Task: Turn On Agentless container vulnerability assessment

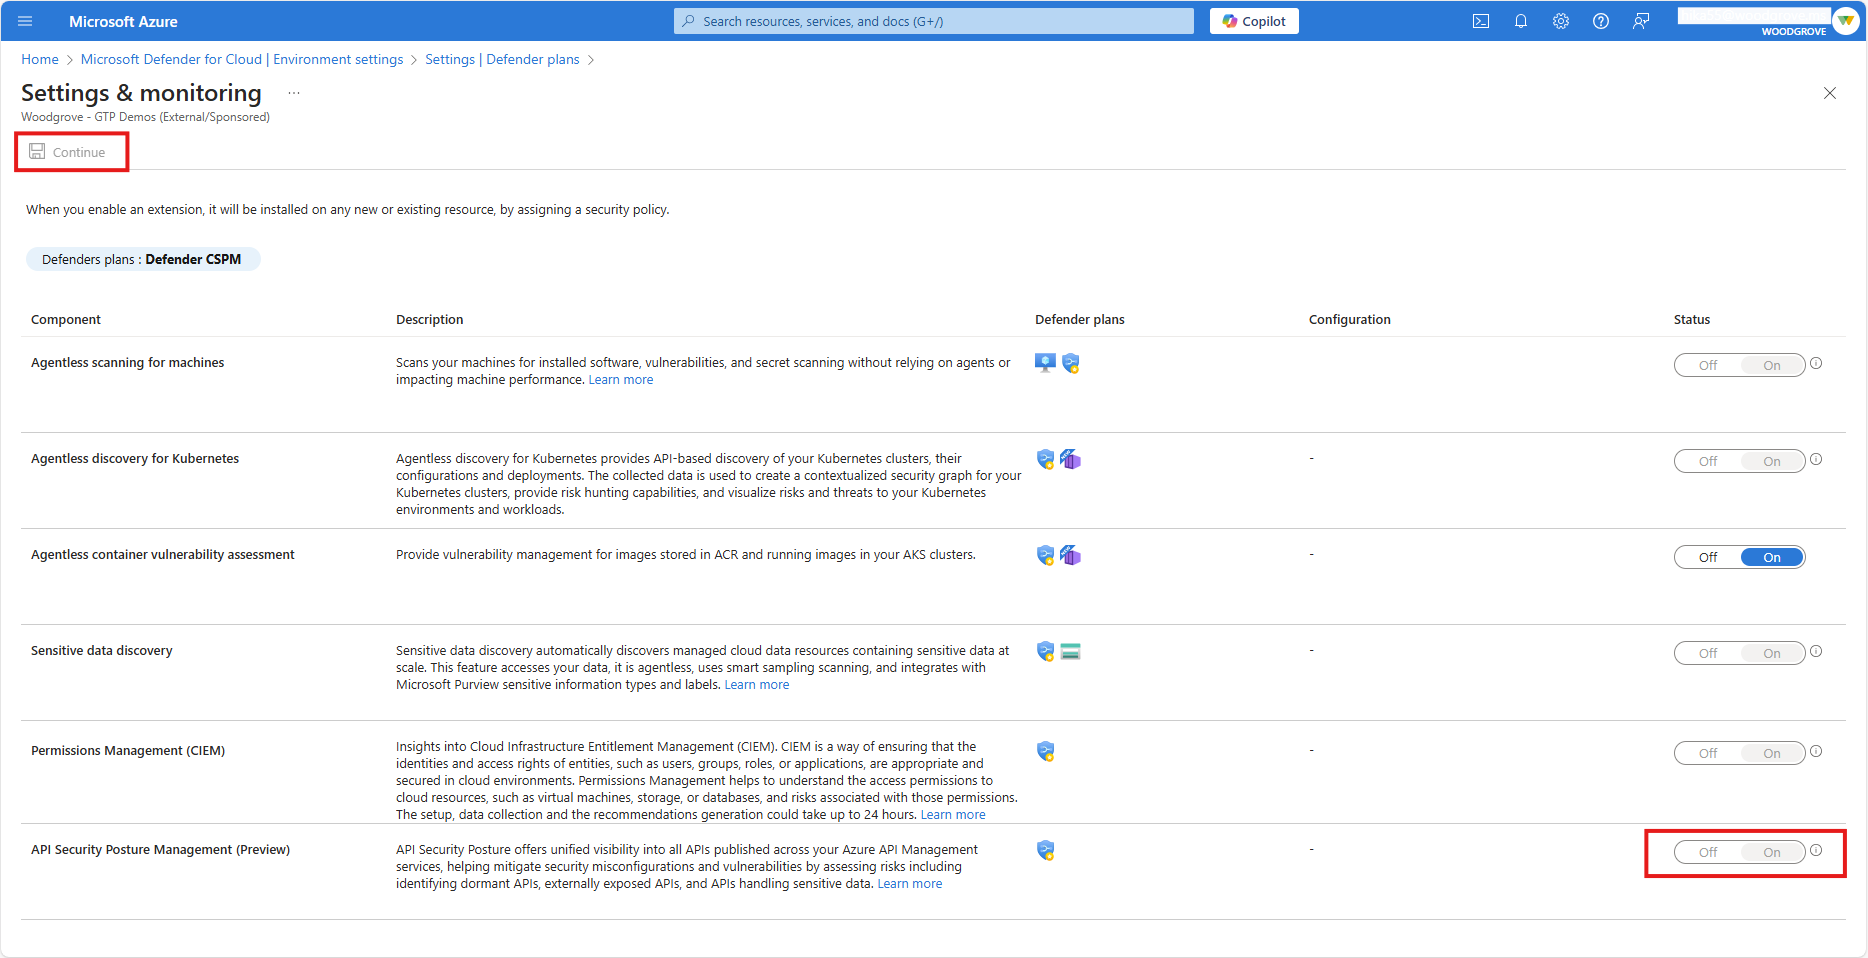Action: pyautogui.click(x=1772, y=557)
